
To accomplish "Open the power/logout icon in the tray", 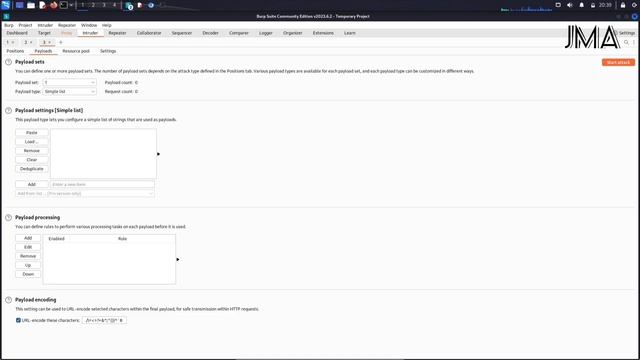I will point(635,5).
